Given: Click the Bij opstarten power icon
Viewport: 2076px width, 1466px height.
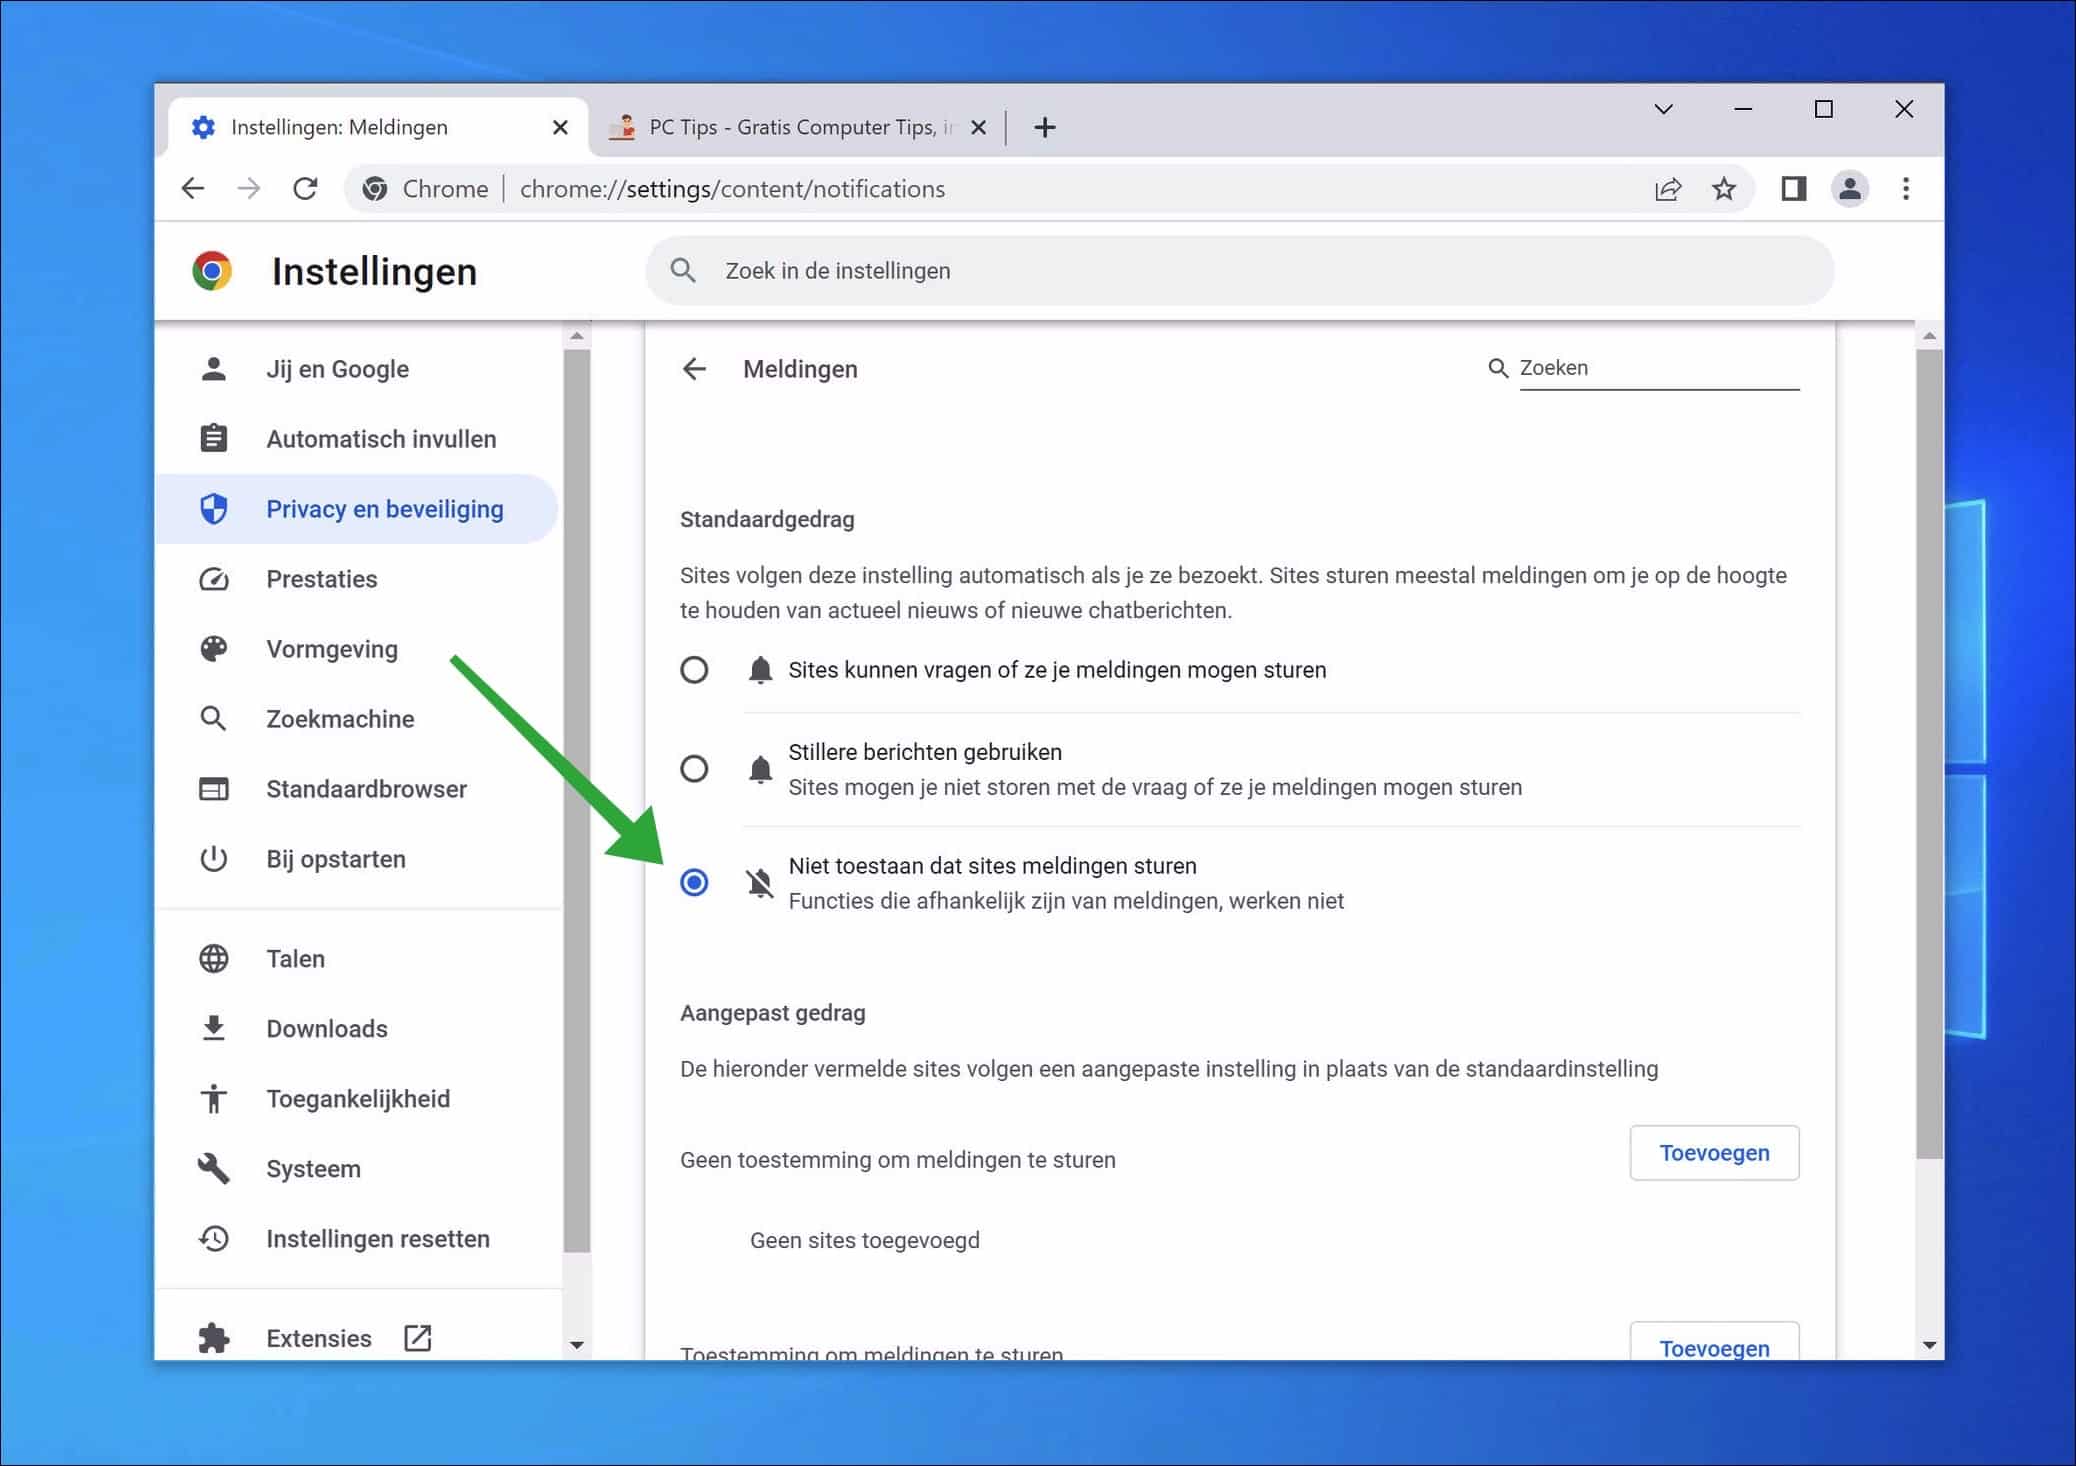Looking at the screenshot, I should tap(213, 858).
